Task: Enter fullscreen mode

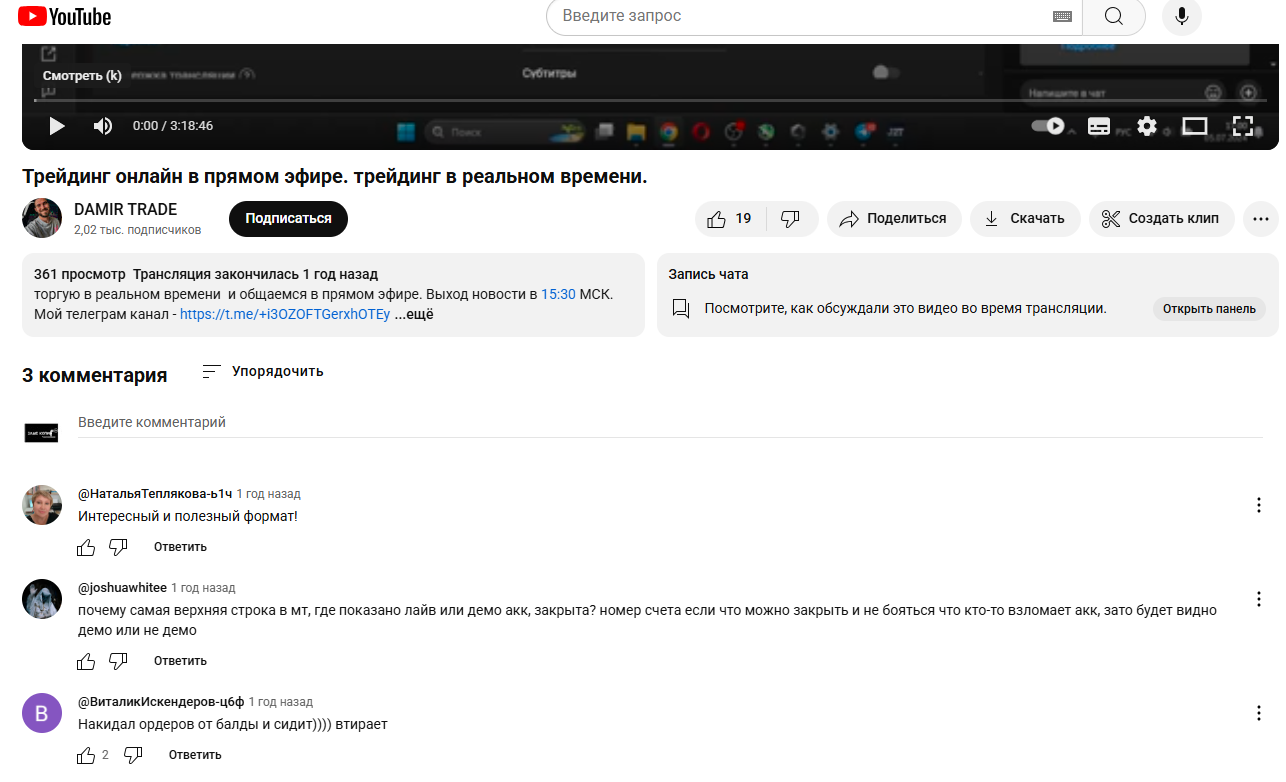Action: 1242,126
